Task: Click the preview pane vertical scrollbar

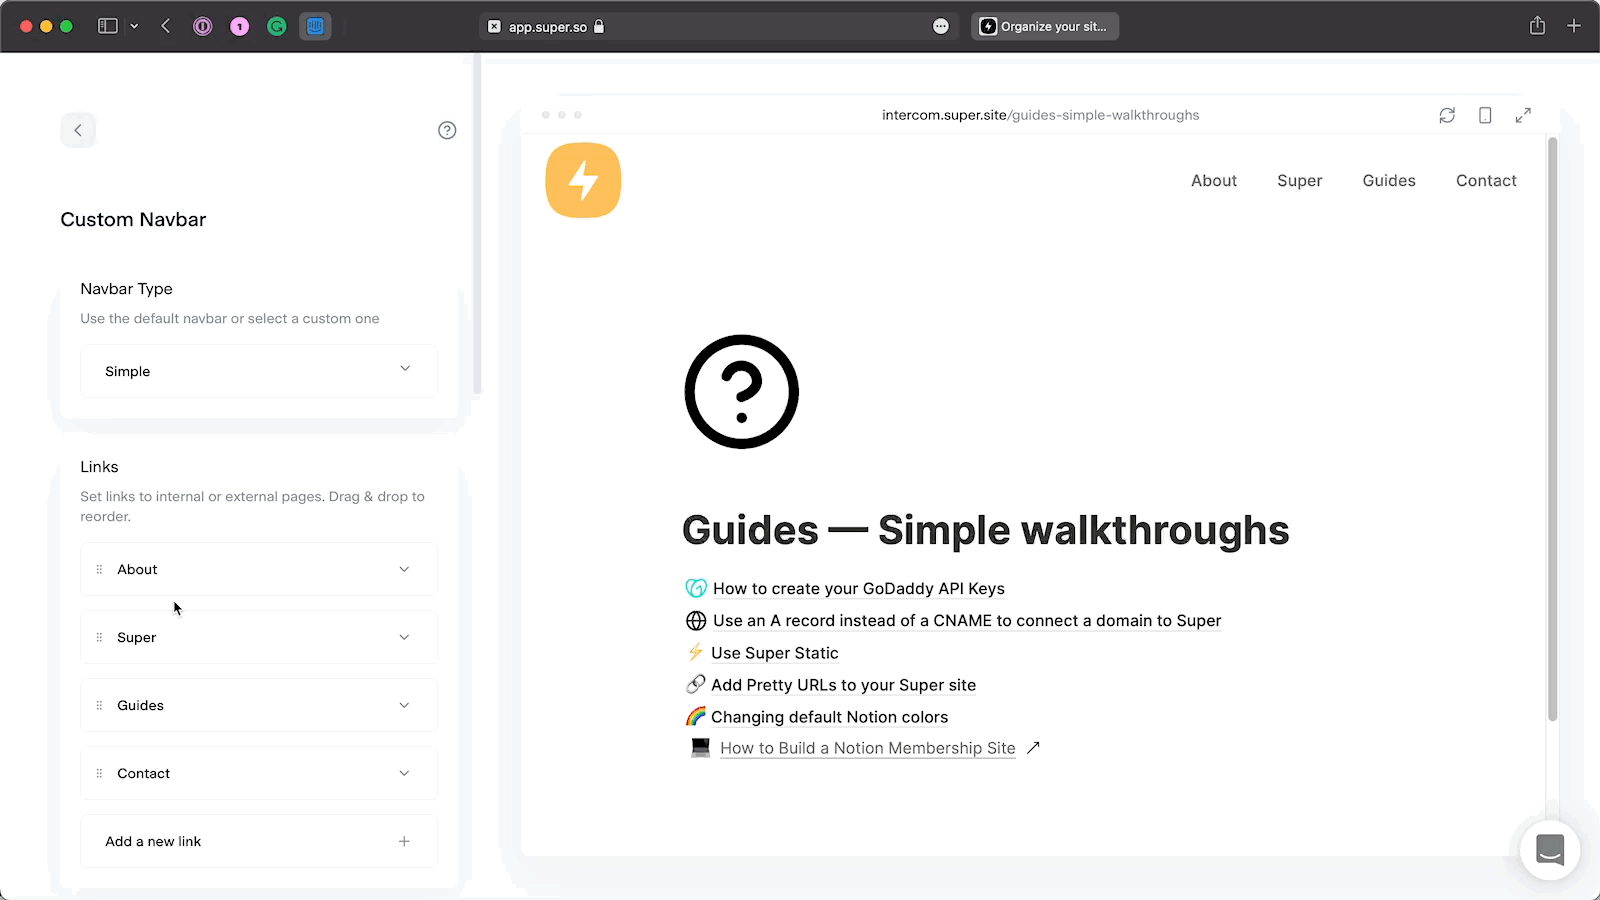Action: click(x=1553, y=430)
